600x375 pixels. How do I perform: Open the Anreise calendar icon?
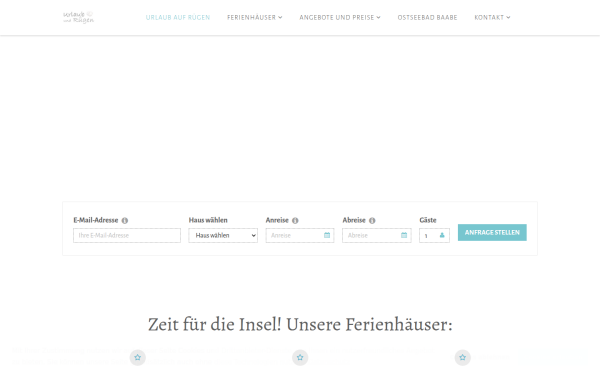pos(327,235)
